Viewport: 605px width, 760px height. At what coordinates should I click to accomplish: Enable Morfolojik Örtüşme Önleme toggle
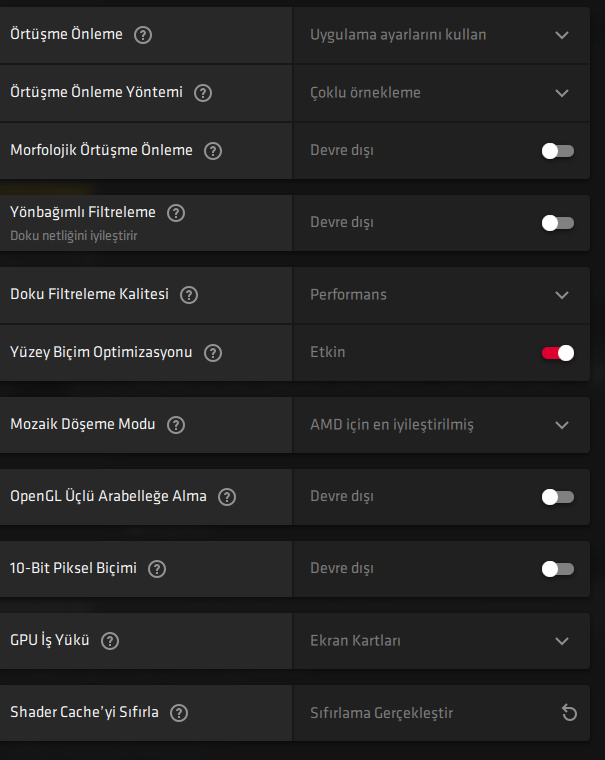coord(557,151)
